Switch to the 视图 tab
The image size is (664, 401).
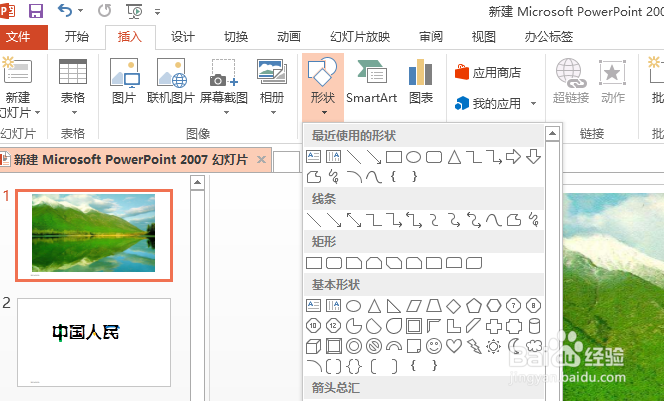point(484,37)
